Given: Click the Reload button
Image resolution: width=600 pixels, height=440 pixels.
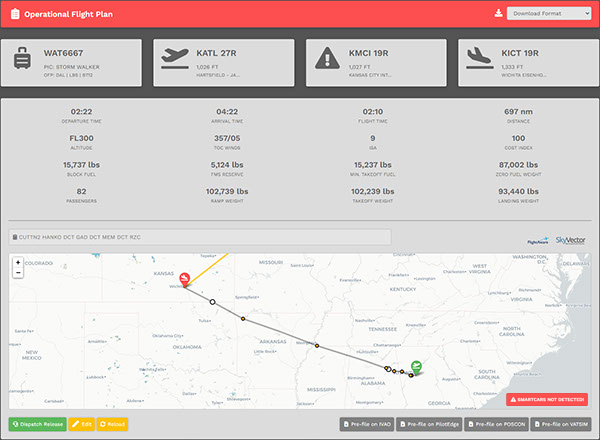Looking at the screenshot, I should [112, 424].
